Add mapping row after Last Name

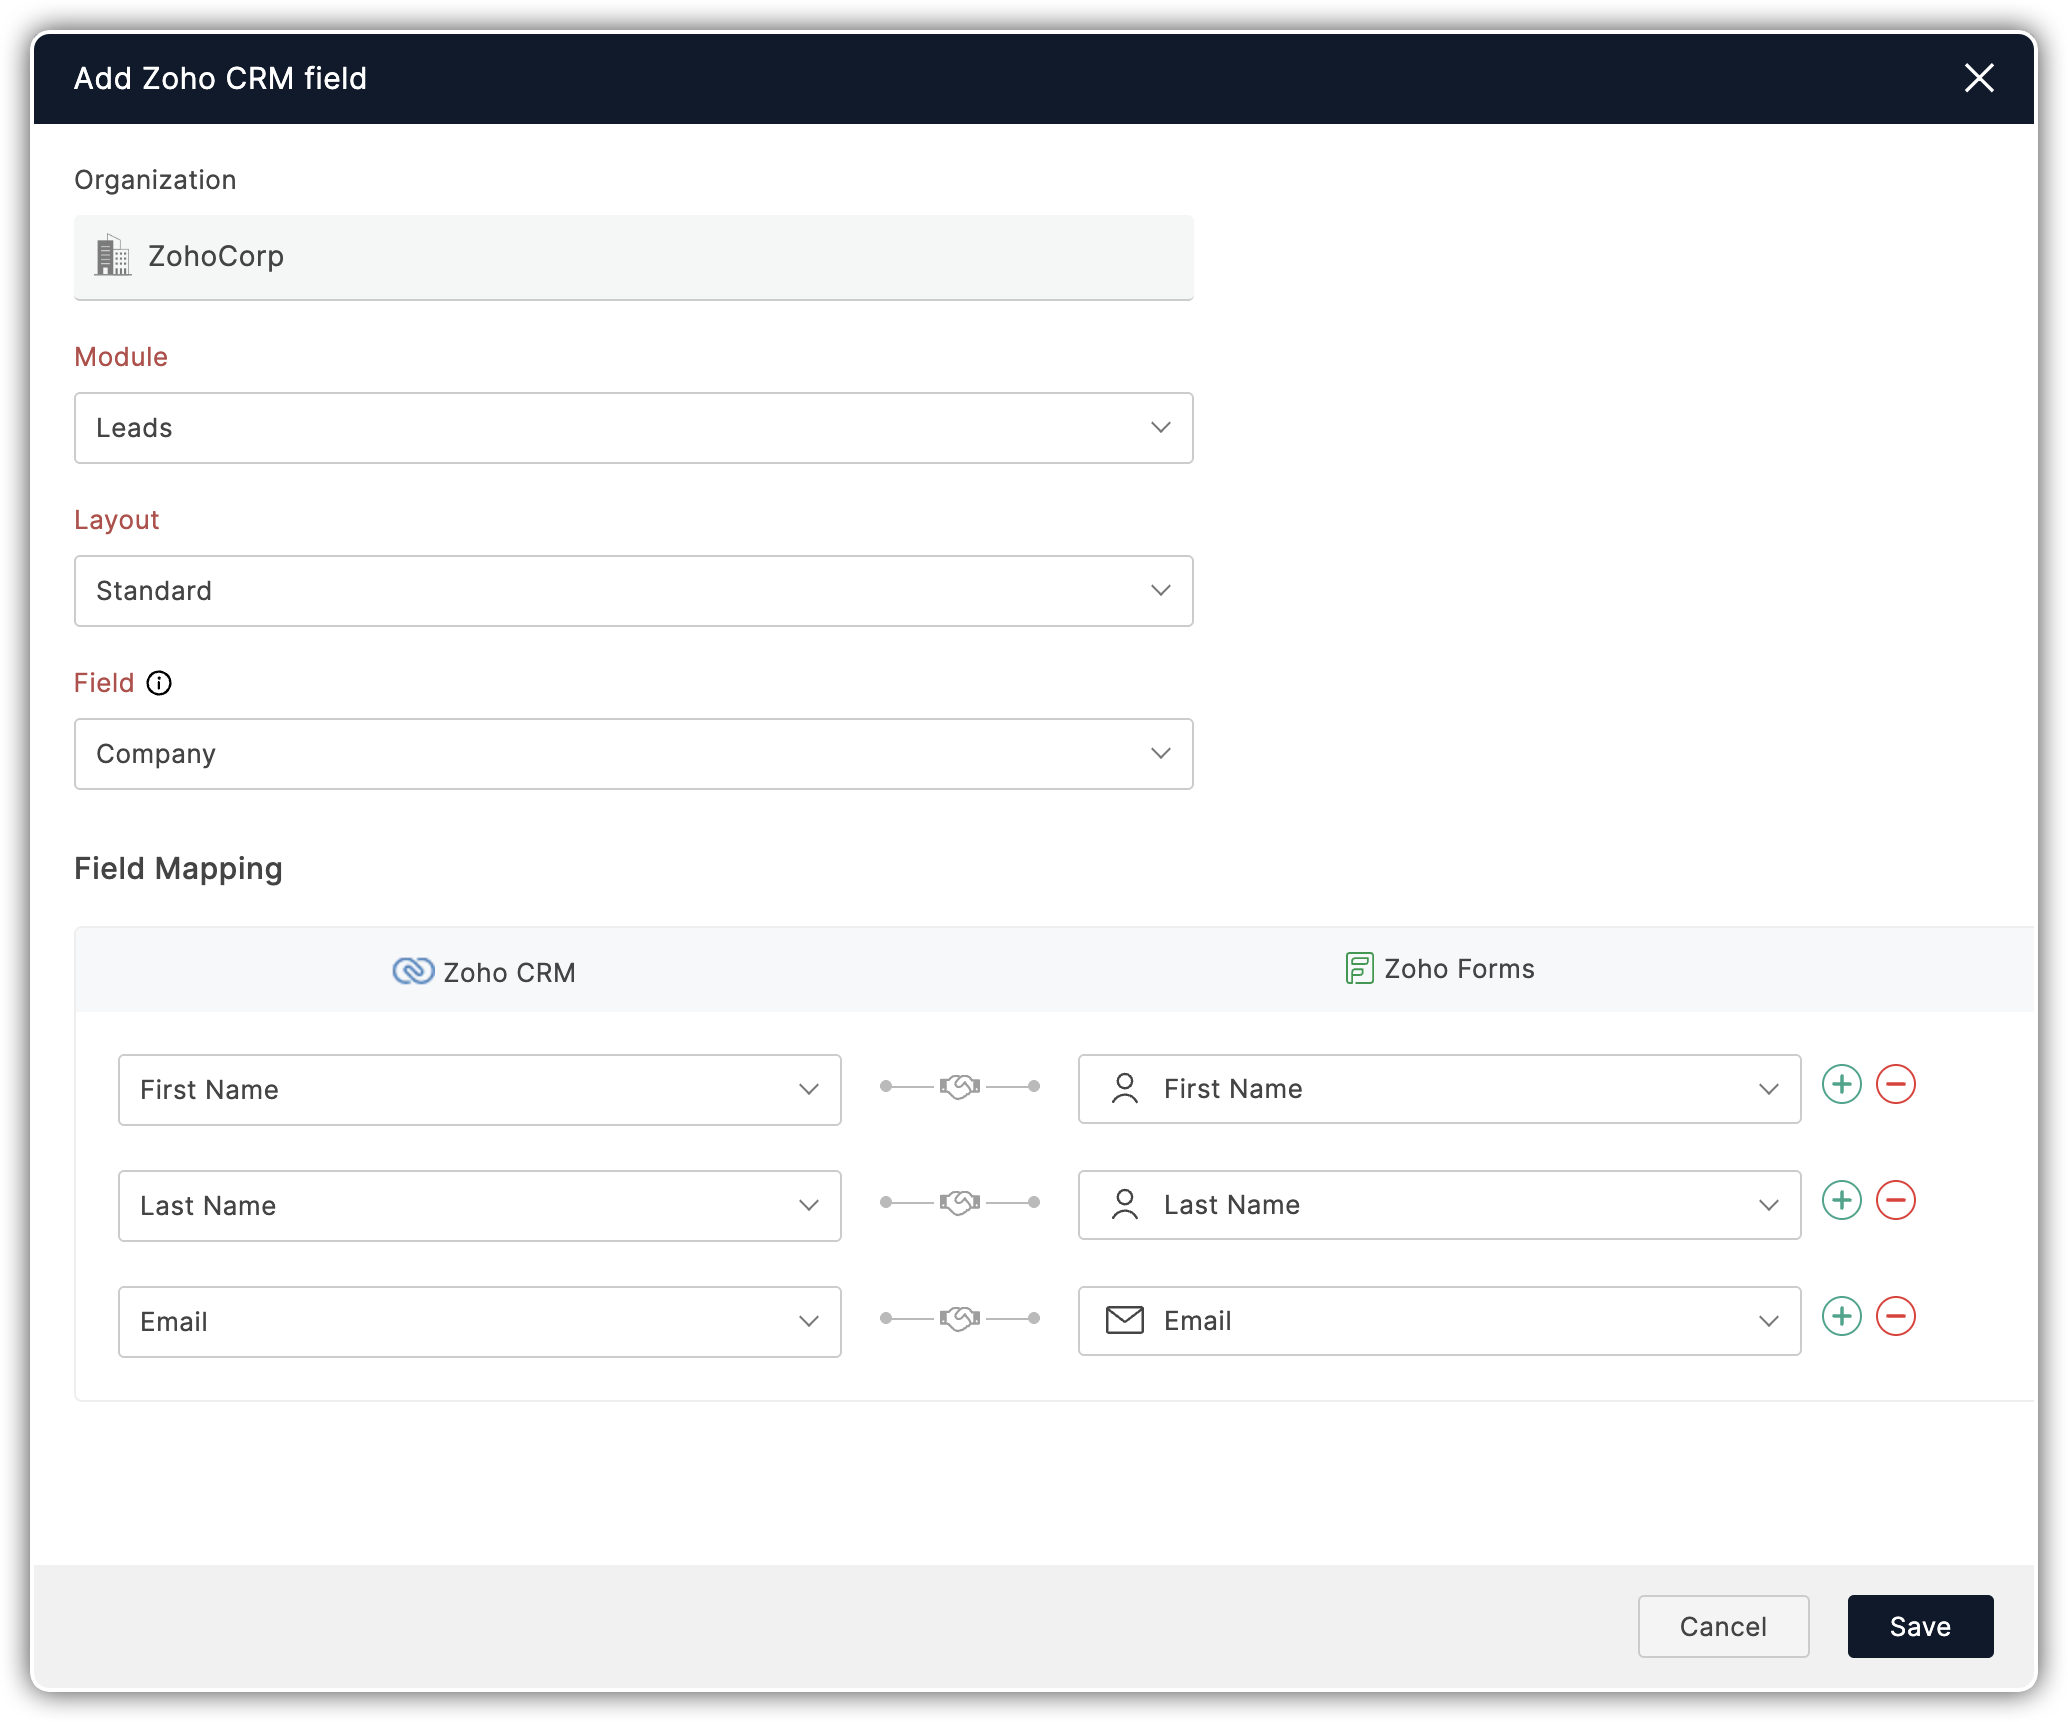click(x=1841, y=1201)
